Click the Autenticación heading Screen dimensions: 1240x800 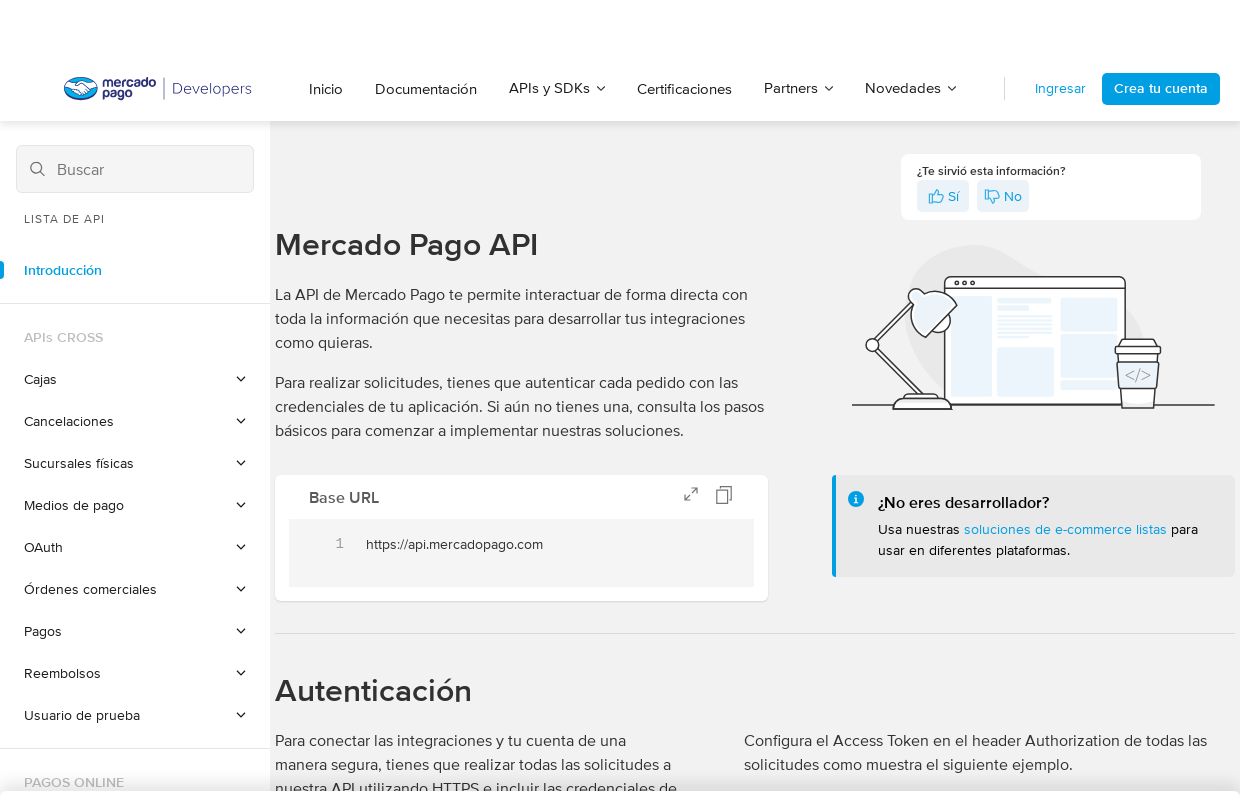click(373, 691)
